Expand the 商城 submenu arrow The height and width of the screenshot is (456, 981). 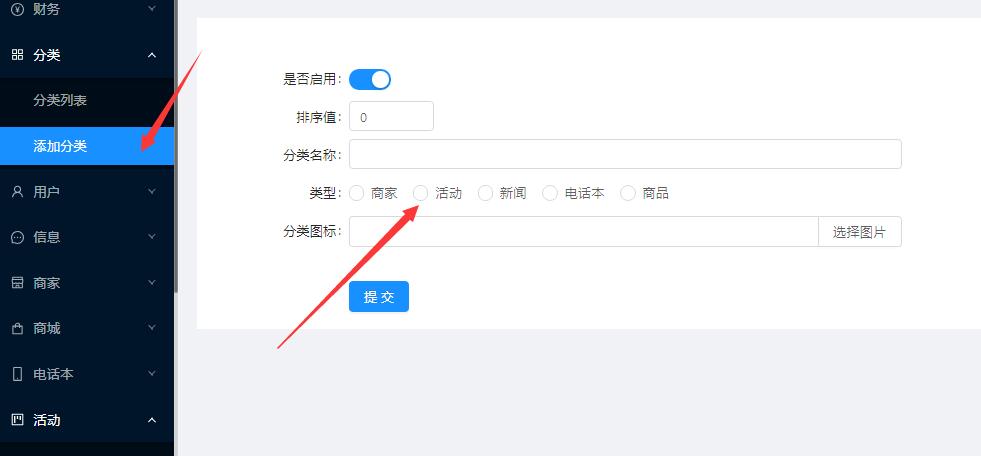[151, 328]
